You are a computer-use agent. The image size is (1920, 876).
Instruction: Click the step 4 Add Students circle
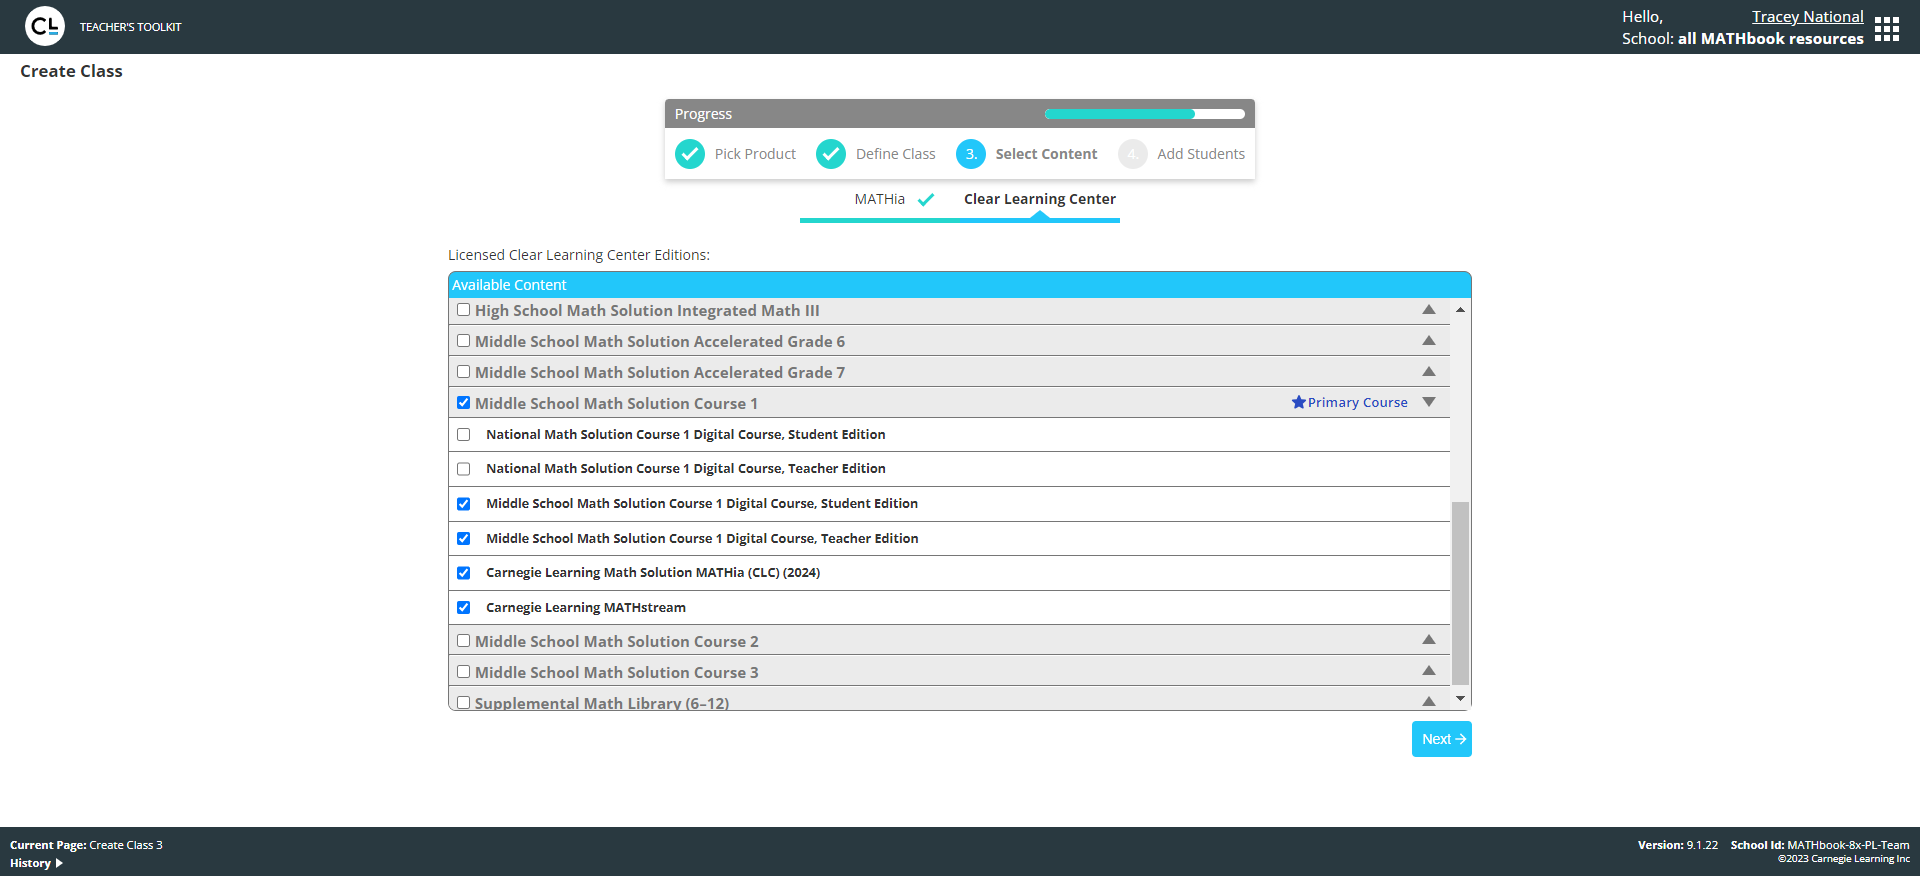click(x=1133, y=154)
